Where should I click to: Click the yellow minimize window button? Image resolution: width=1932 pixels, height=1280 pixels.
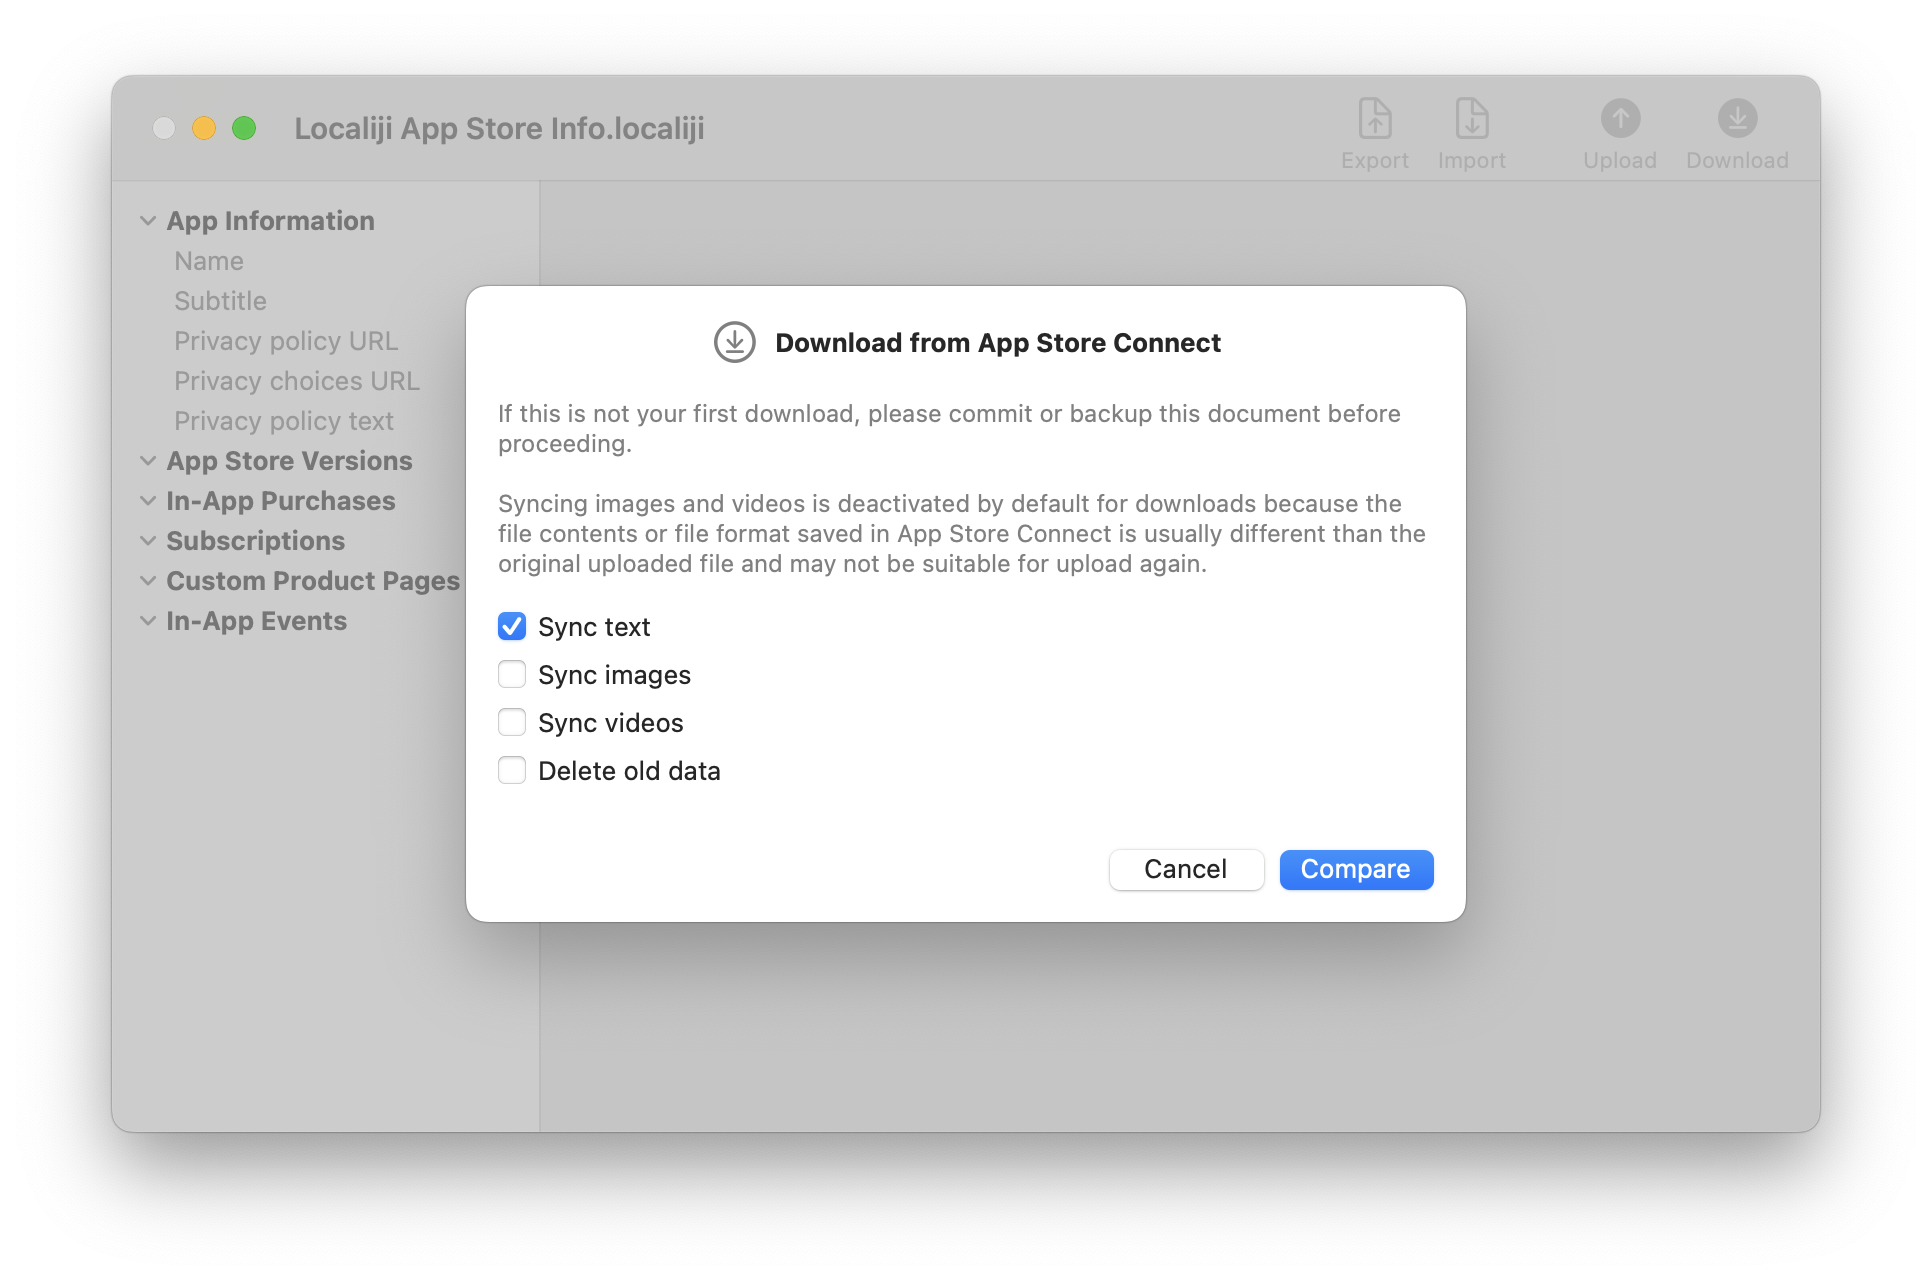click(204, 128)
